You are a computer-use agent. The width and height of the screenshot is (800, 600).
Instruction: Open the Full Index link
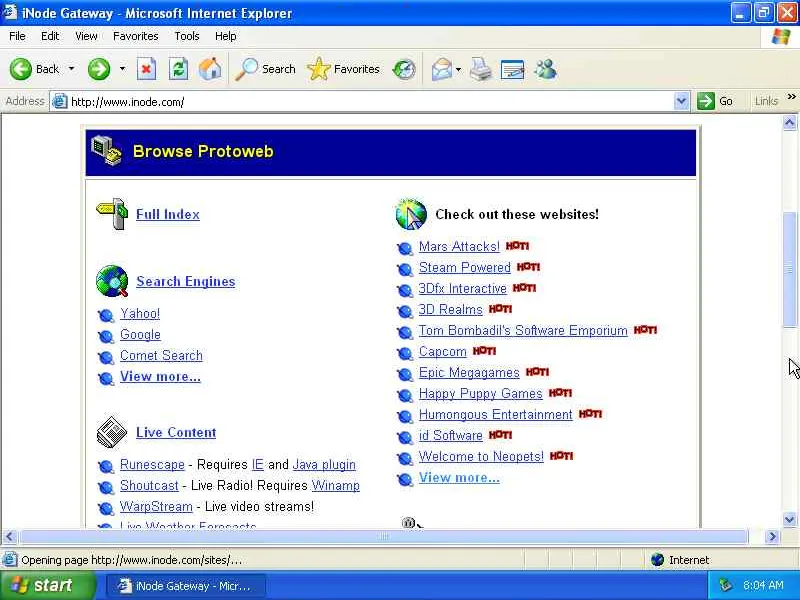(167, 214)
